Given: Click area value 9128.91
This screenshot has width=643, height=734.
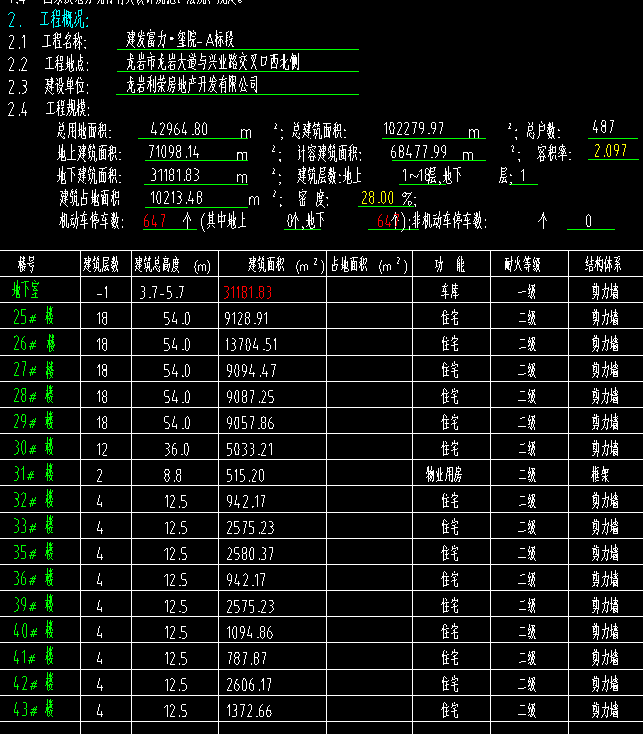Looking at the screenshot, I should 246,319.
